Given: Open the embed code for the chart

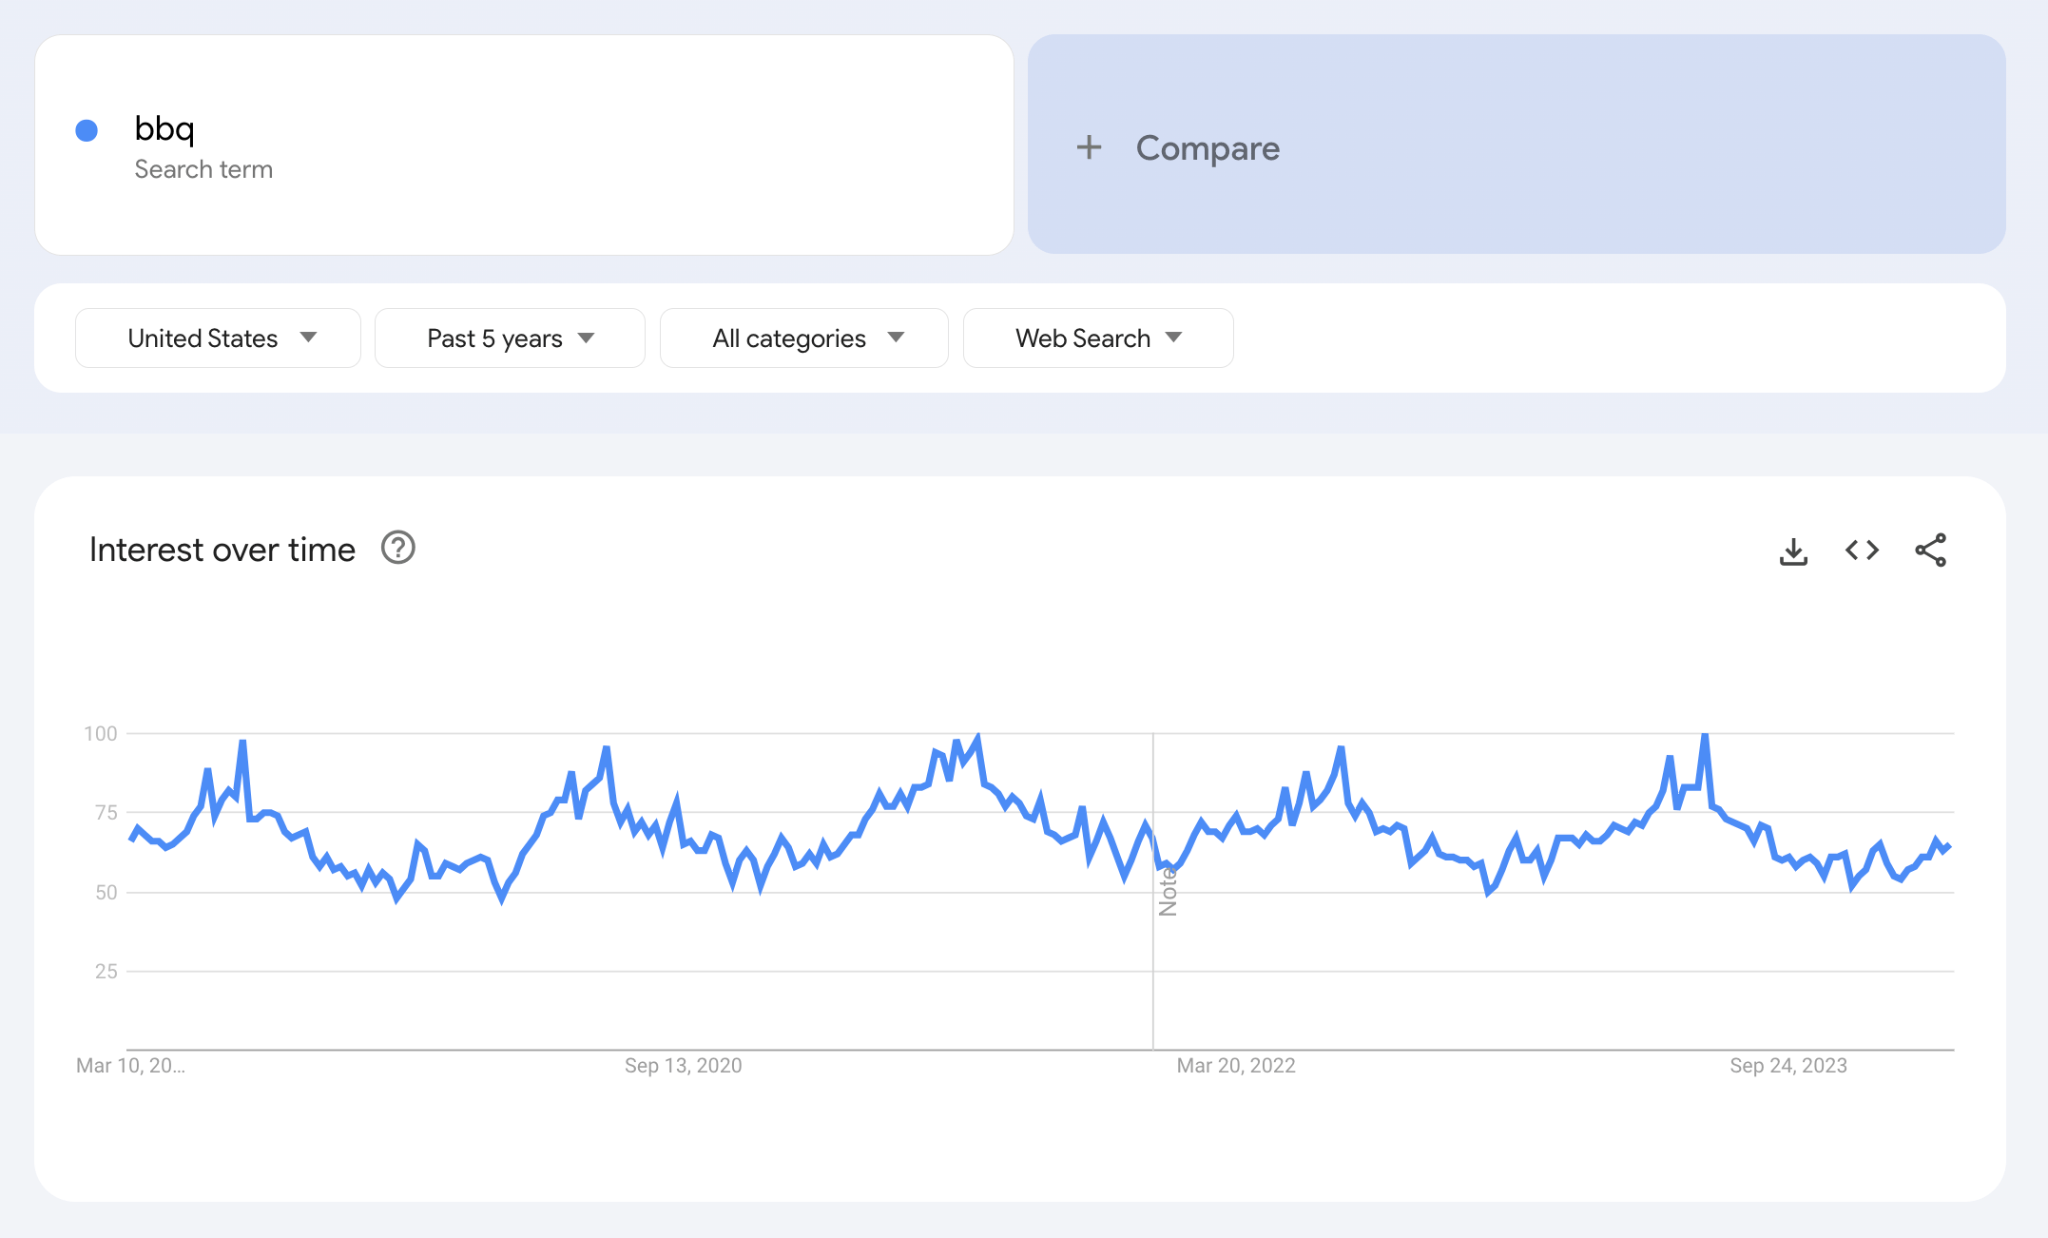Looking at the screenshot, I should [1861, 549].
